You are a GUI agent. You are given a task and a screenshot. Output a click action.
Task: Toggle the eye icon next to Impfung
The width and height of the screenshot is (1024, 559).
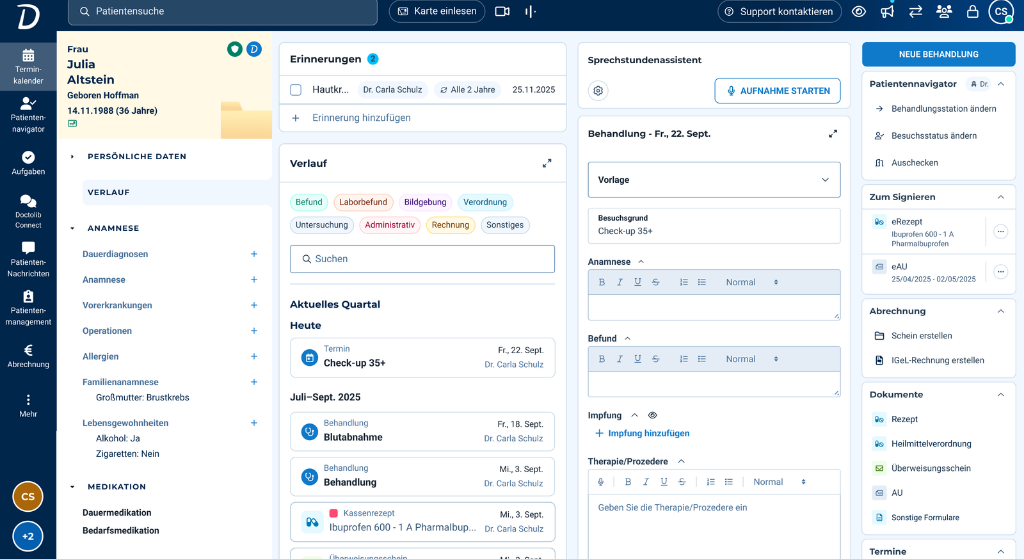(x=652, y=415)
